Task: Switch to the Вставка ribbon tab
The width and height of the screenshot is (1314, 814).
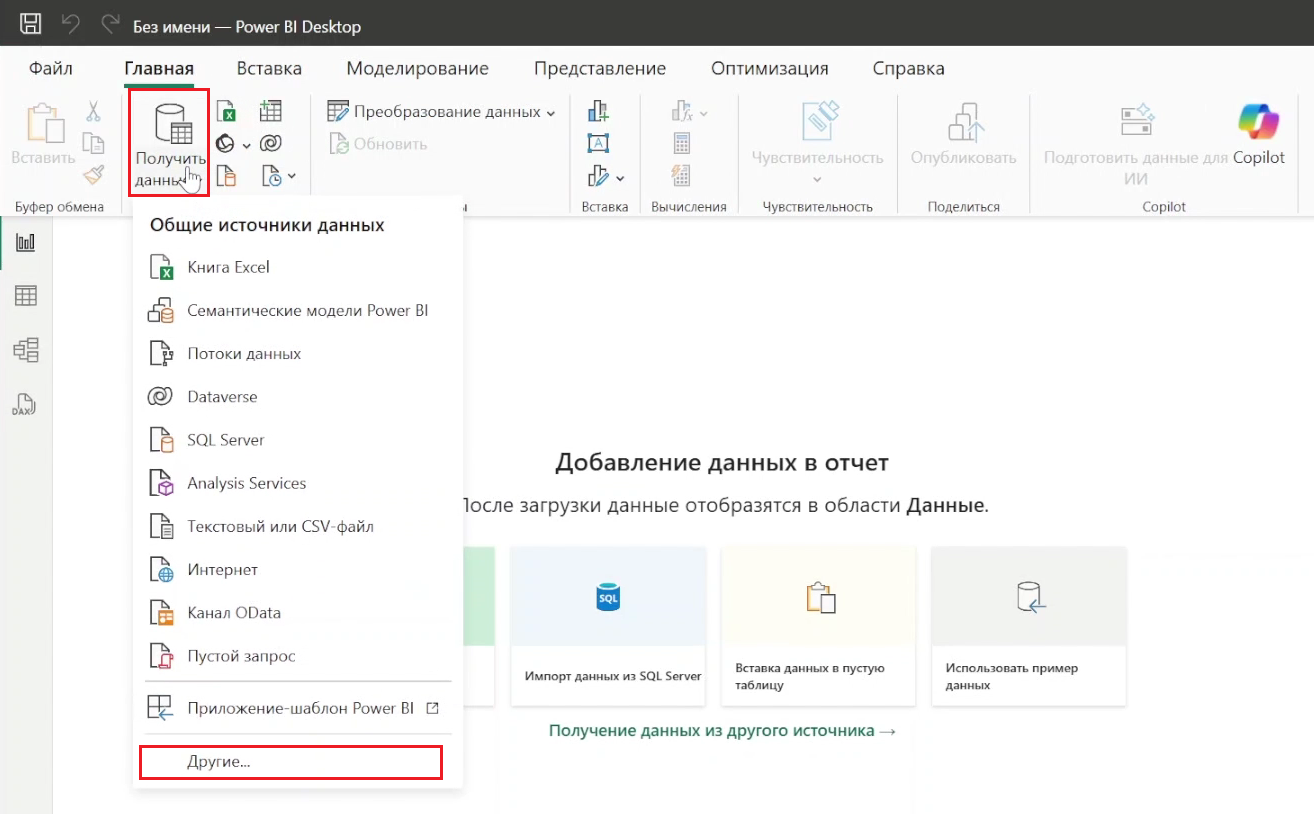Action: [269, 69]
